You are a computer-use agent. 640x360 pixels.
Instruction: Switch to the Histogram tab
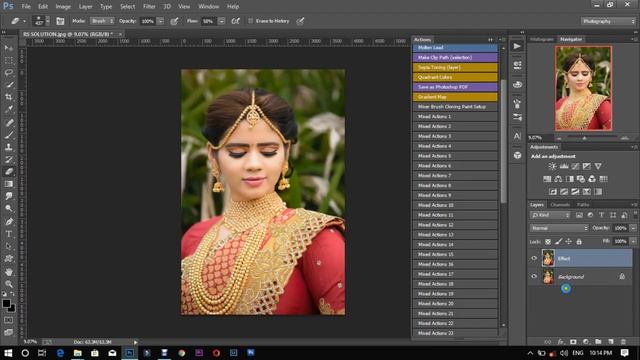pos(542,39)
